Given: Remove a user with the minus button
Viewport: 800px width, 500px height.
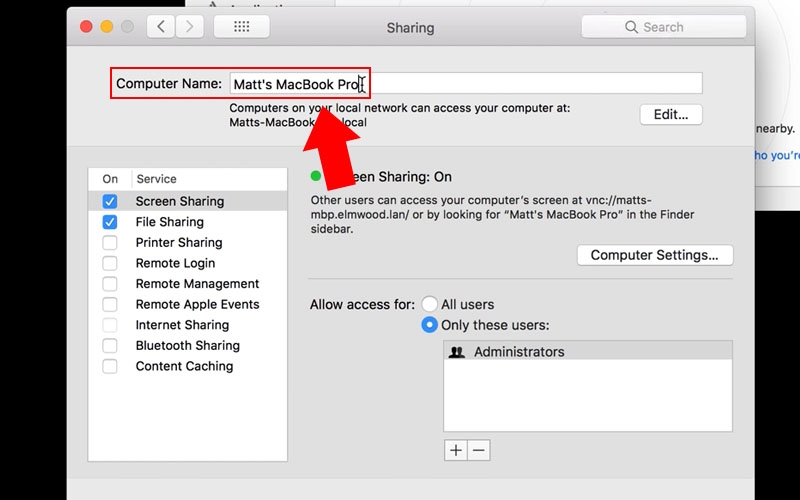Looking at the screenshot, I should pos(479,450).
